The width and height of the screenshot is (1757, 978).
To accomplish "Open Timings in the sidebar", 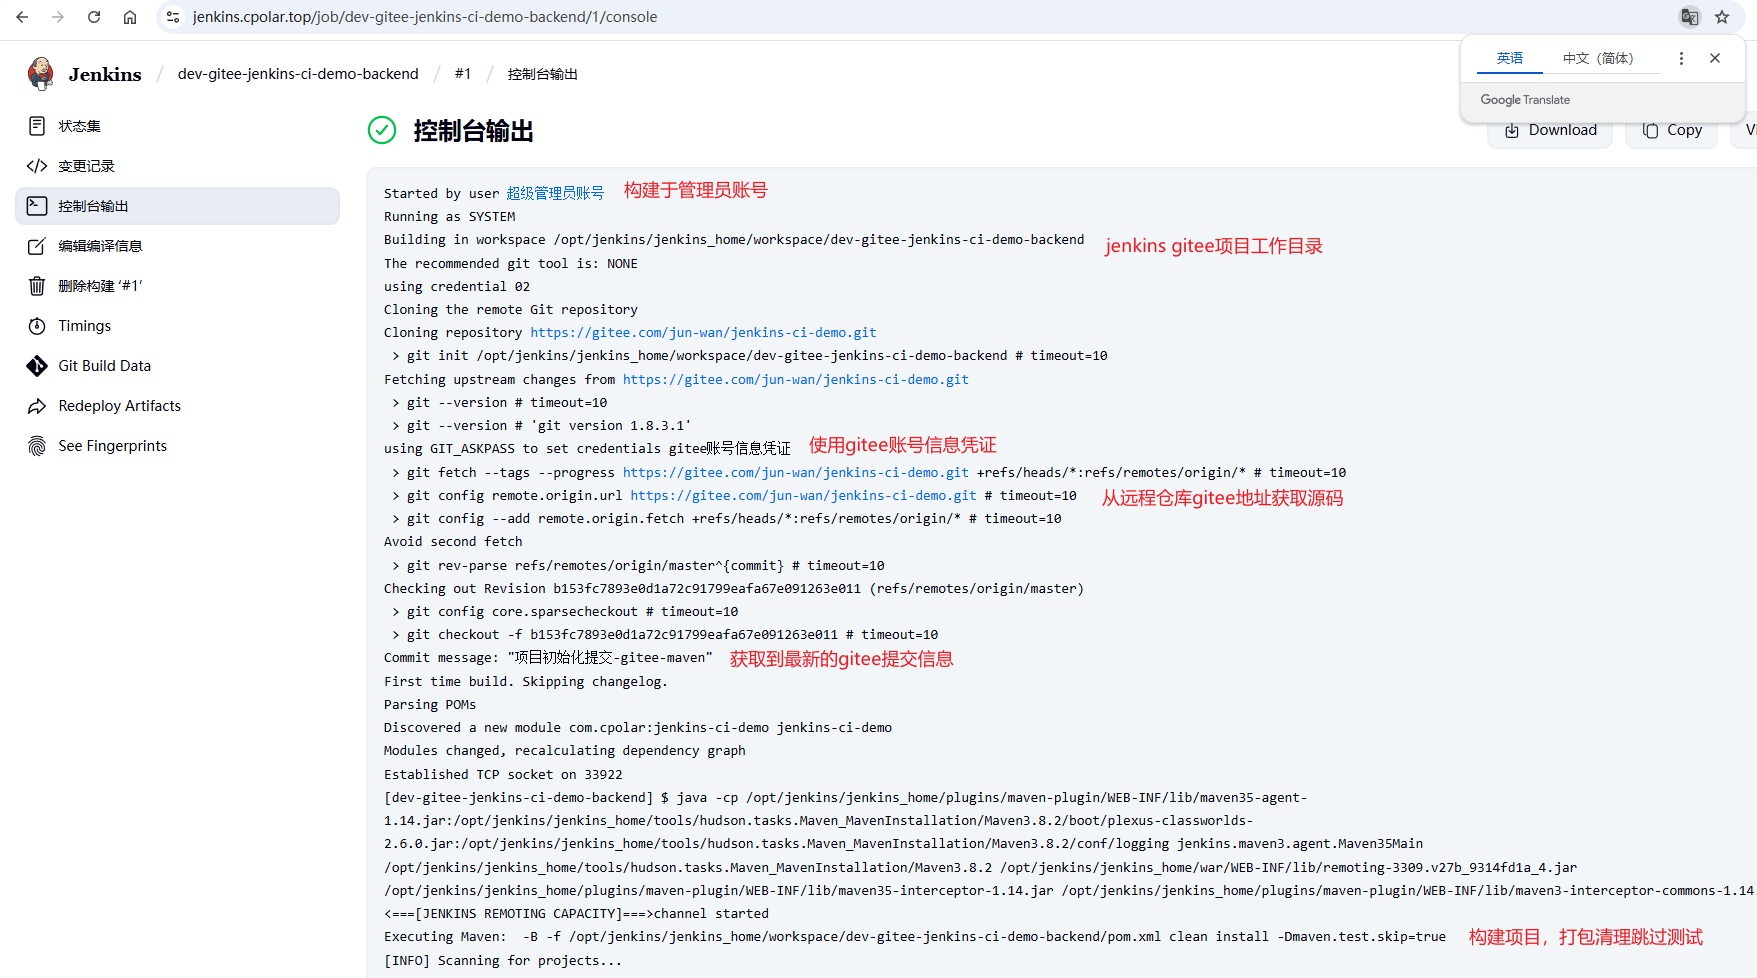I will (178, 326).
